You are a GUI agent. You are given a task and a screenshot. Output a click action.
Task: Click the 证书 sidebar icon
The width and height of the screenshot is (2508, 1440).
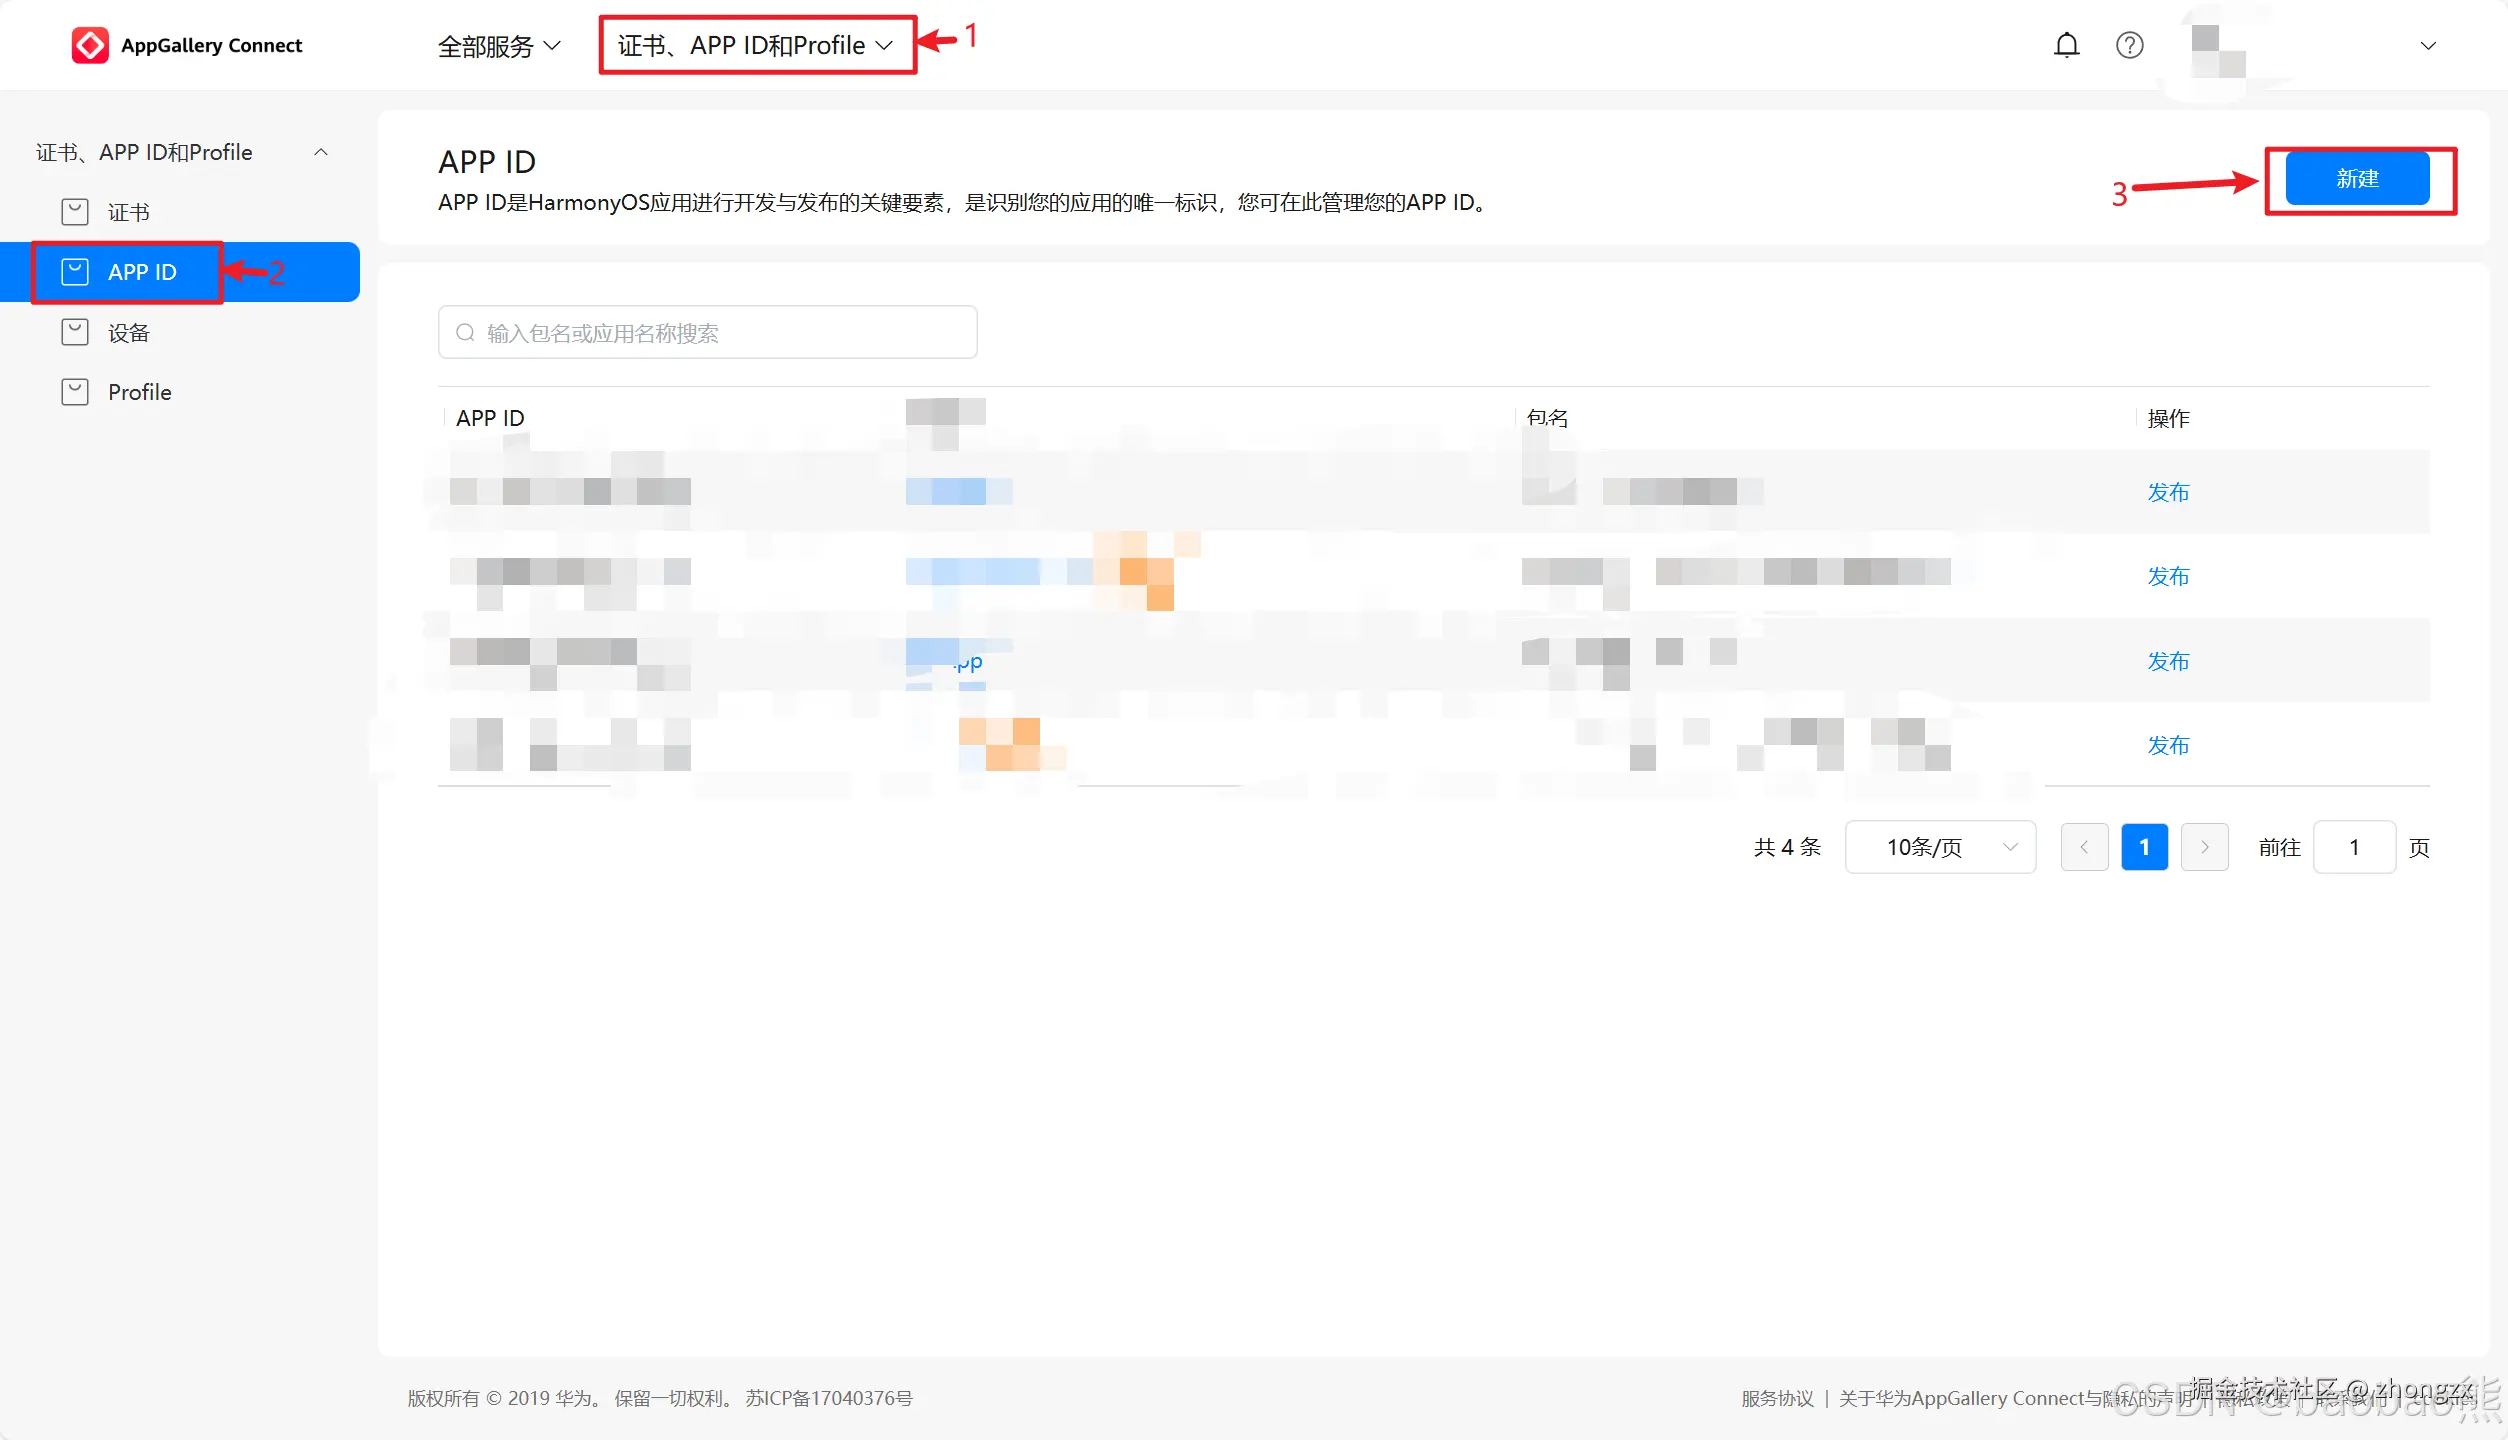75,212
